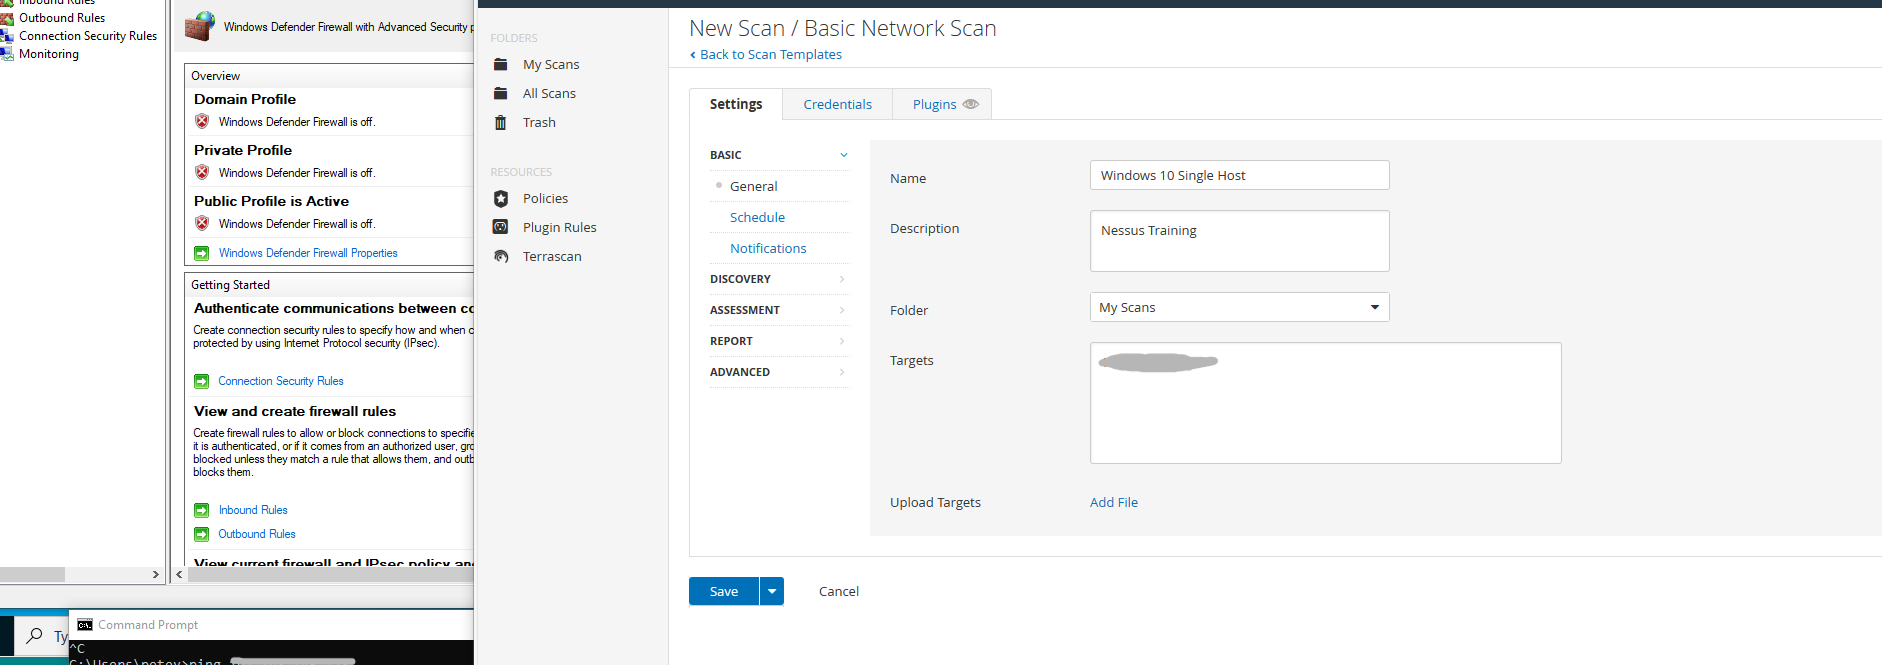Expand the REPORT section

779,341
